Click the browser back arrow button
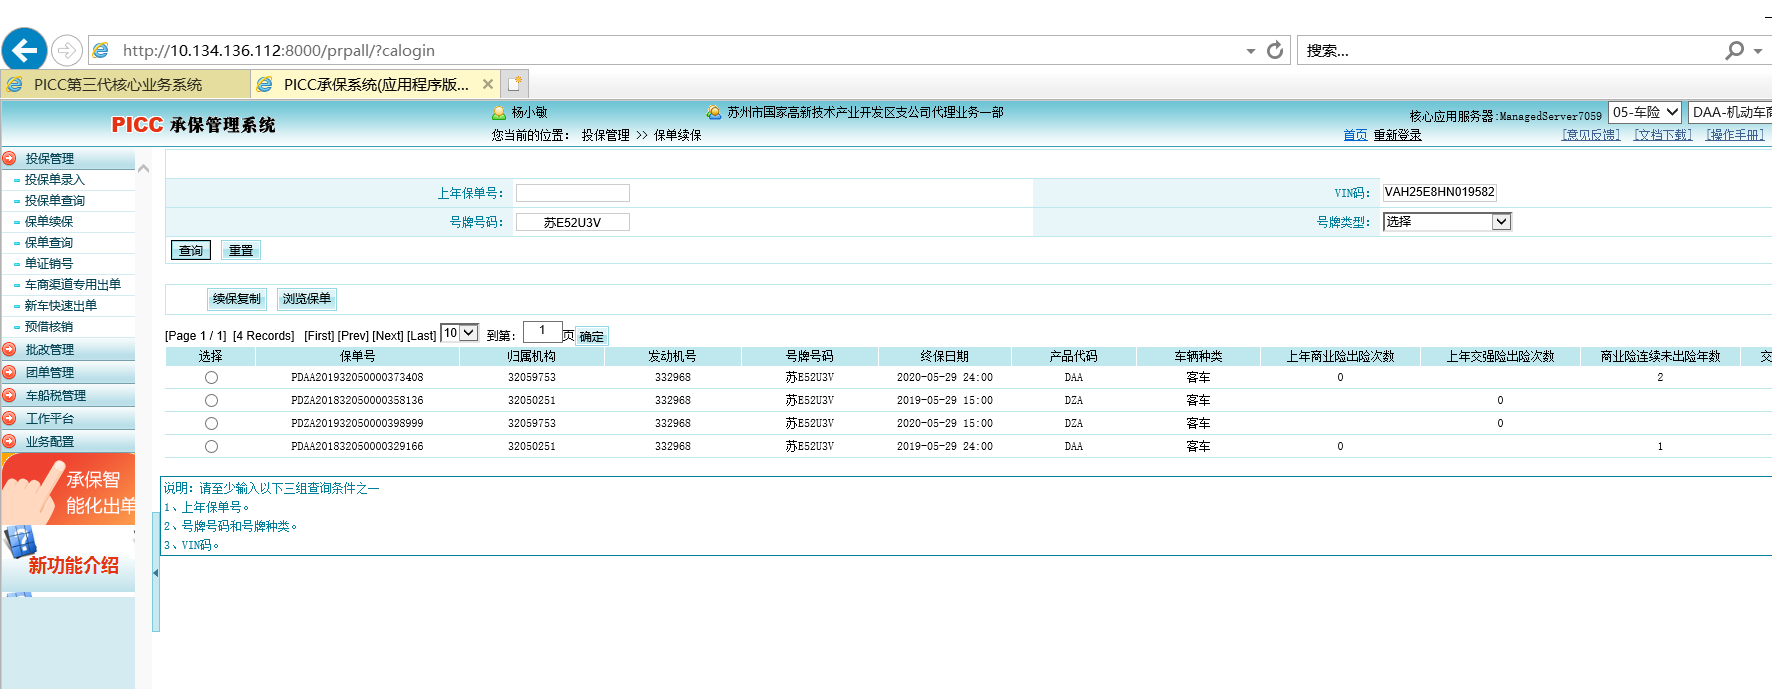Screen dimensions: 1772x689 click(x=25, y=50)
